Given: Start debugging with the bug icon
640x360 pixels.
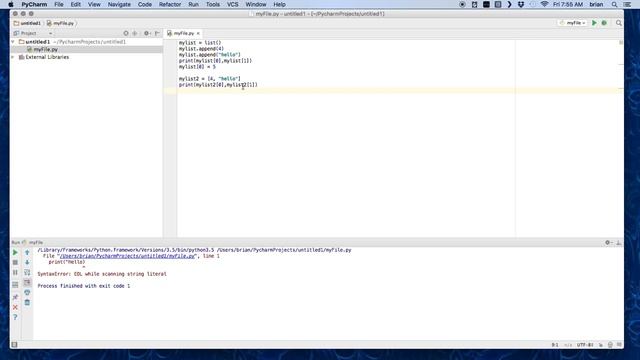Looking at the screenshot, I should point(604,23).
